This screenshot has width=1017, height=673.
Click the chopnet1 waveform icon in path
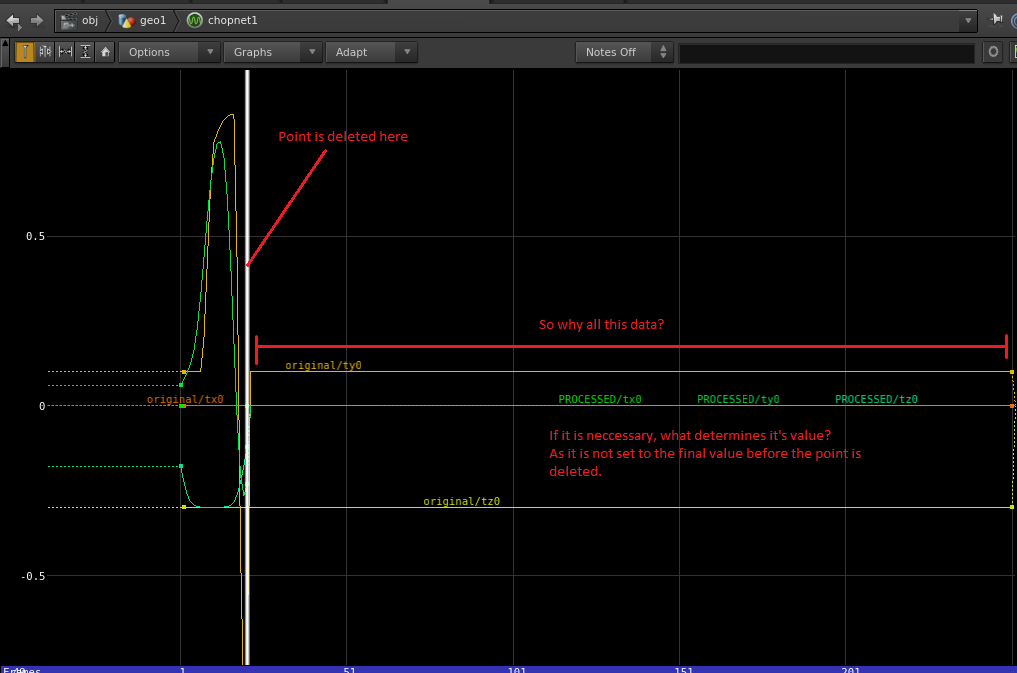coord(195,21)
